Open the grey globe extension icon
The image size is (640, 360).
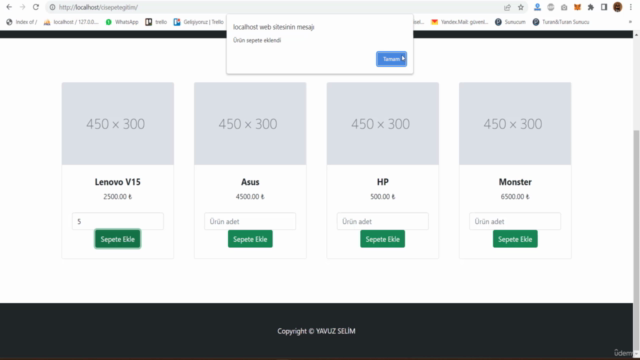pos(551,7)
